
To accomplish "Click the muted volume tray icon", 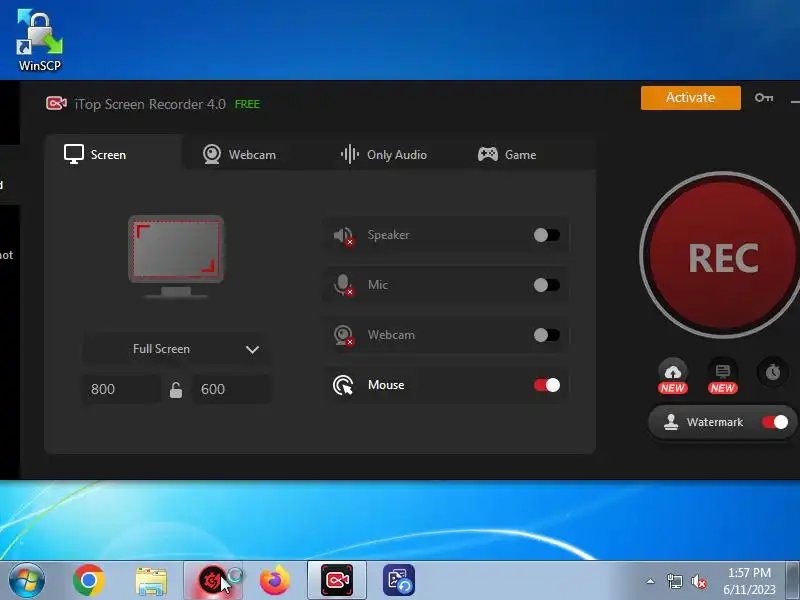I will (x=699, y=581).
